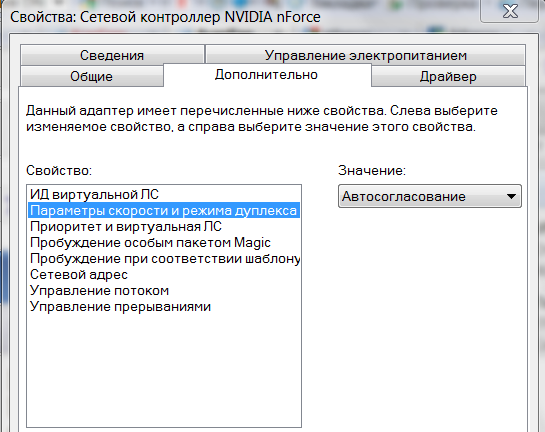Click the dropdown arrow beside Автосогласование

[x=511, y=196]
